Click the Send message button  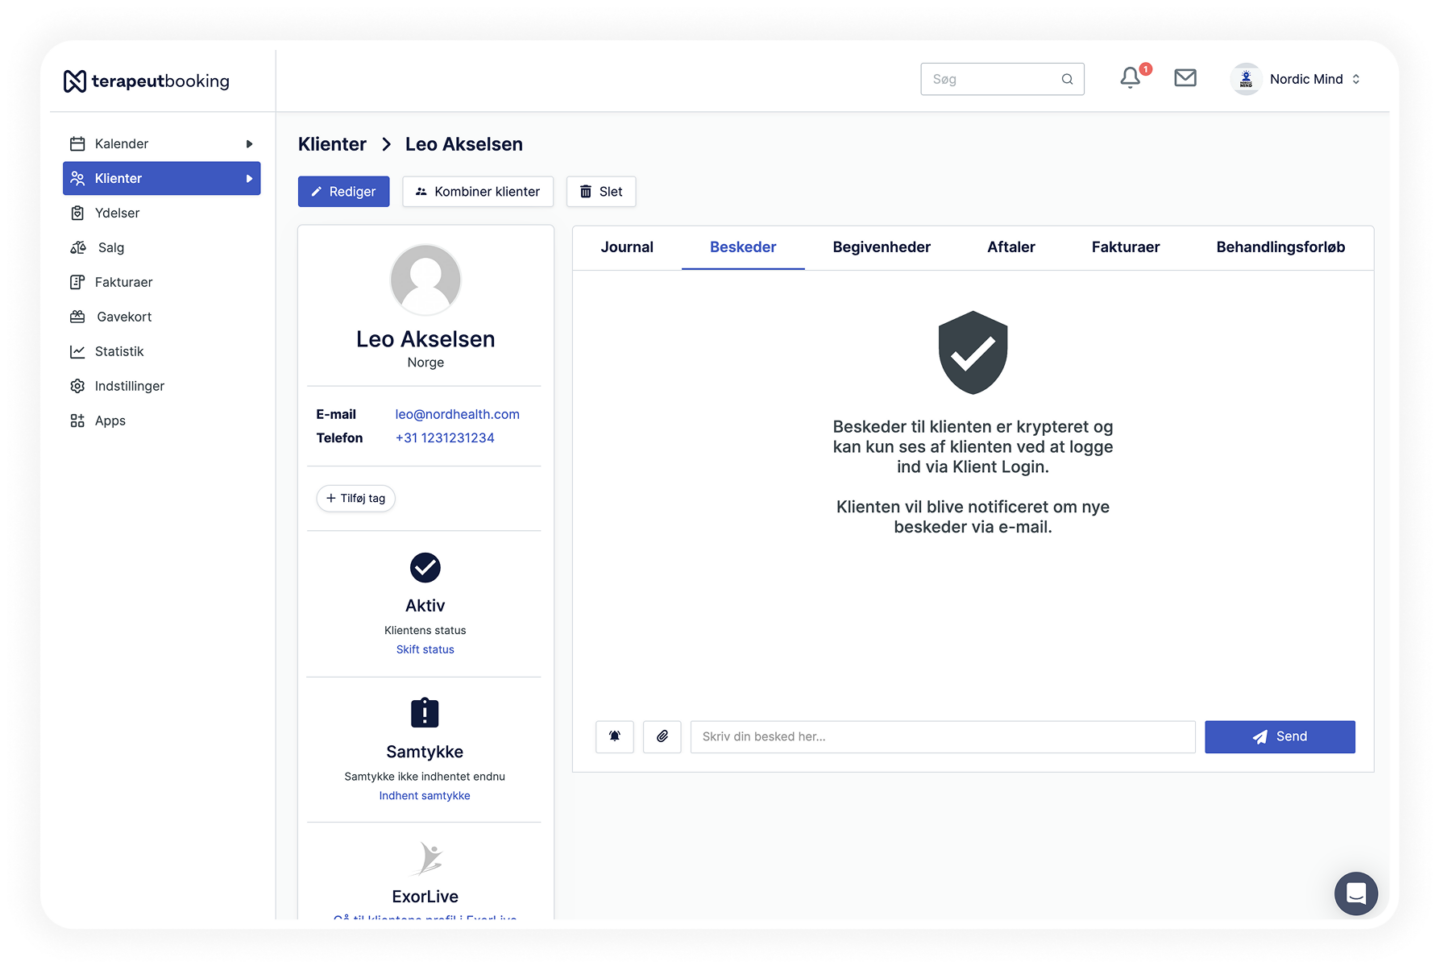point(1279,737)
